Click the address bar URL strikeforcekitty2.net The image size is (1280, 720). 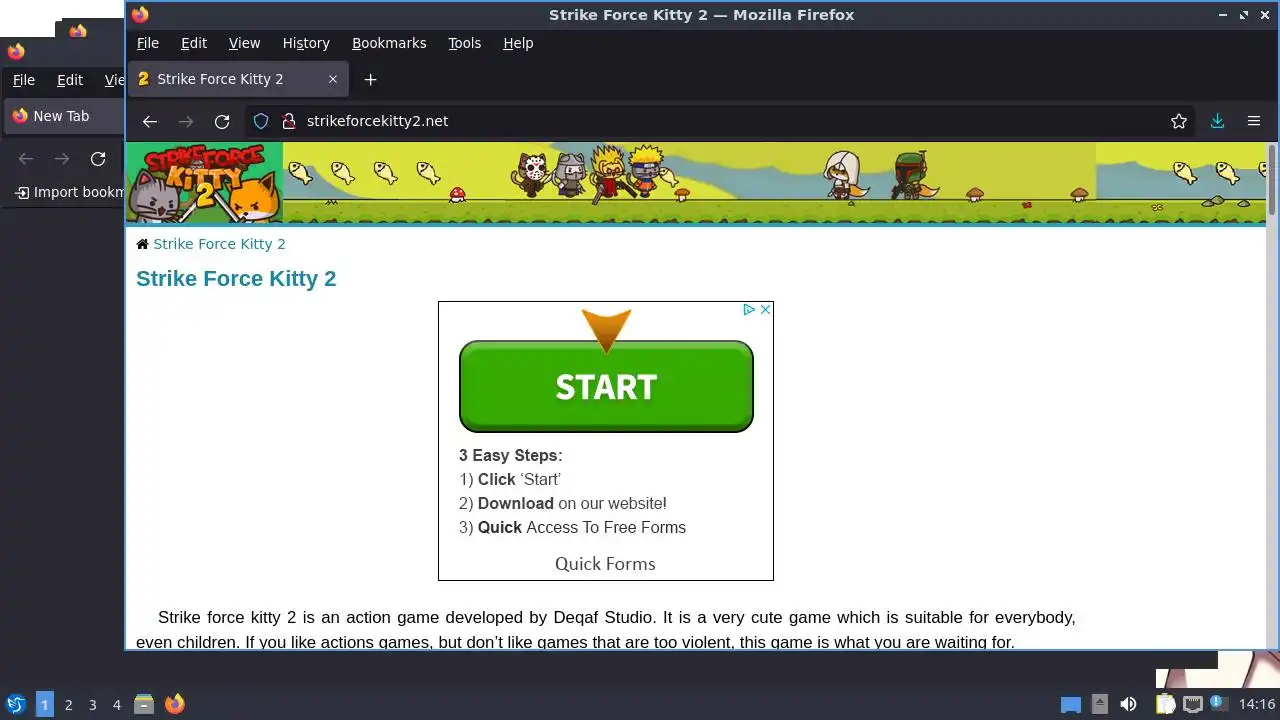point(377,121)
